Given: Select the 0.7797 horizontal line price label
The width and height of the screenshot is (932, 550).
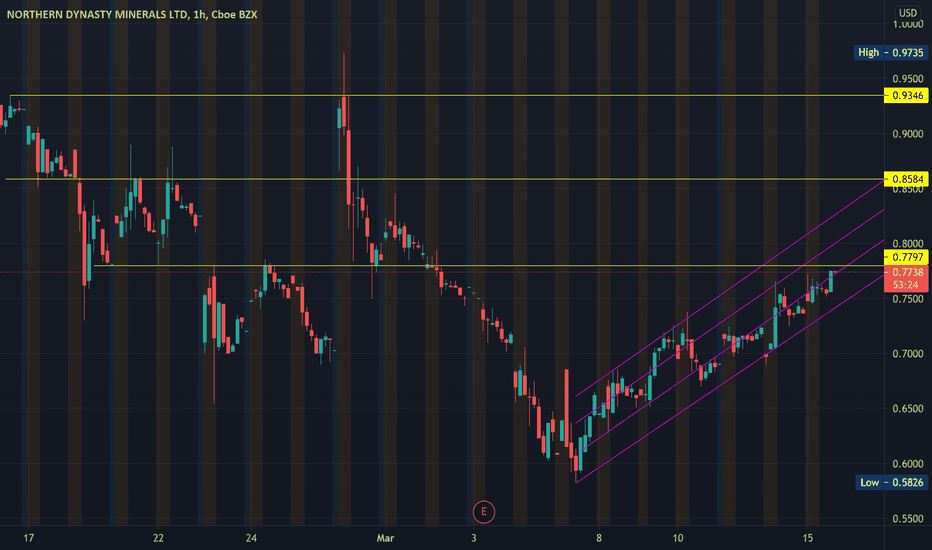Looking at the screenshot, I should (x=906, y=257).
